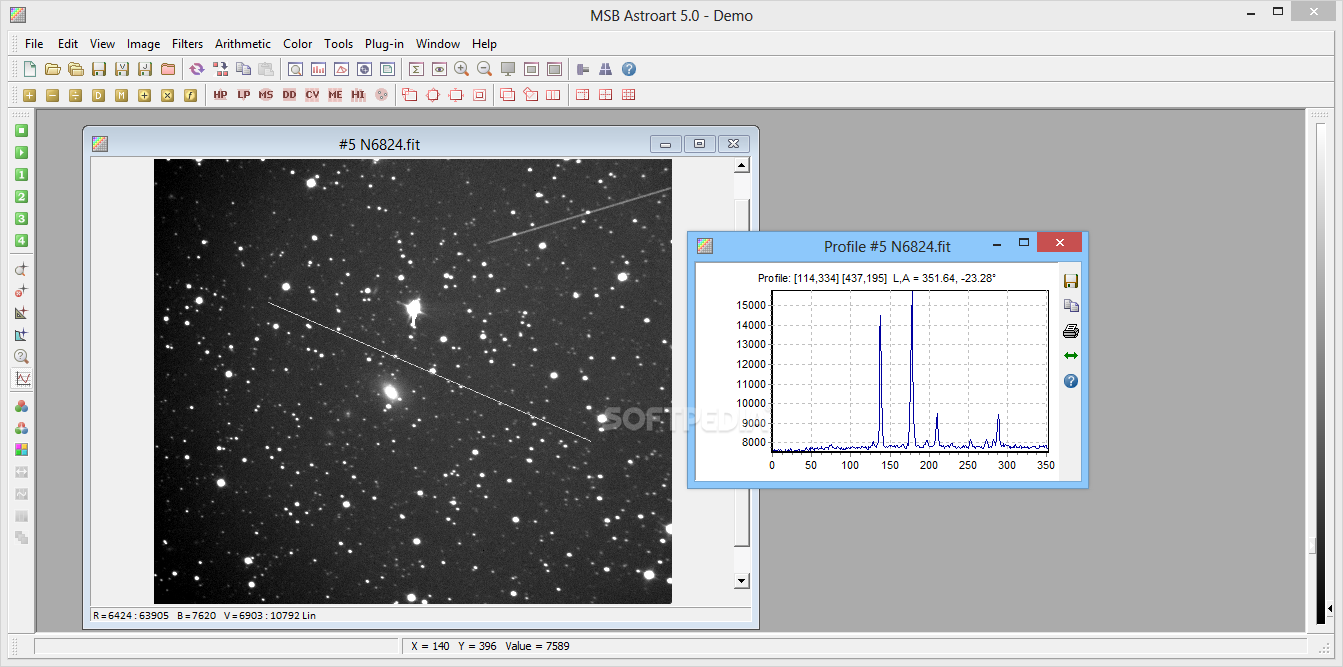This screenshot has width=1343, height=667.
Task: Click the binoculars icon in toolbar
Action: [x=606, y=69]
